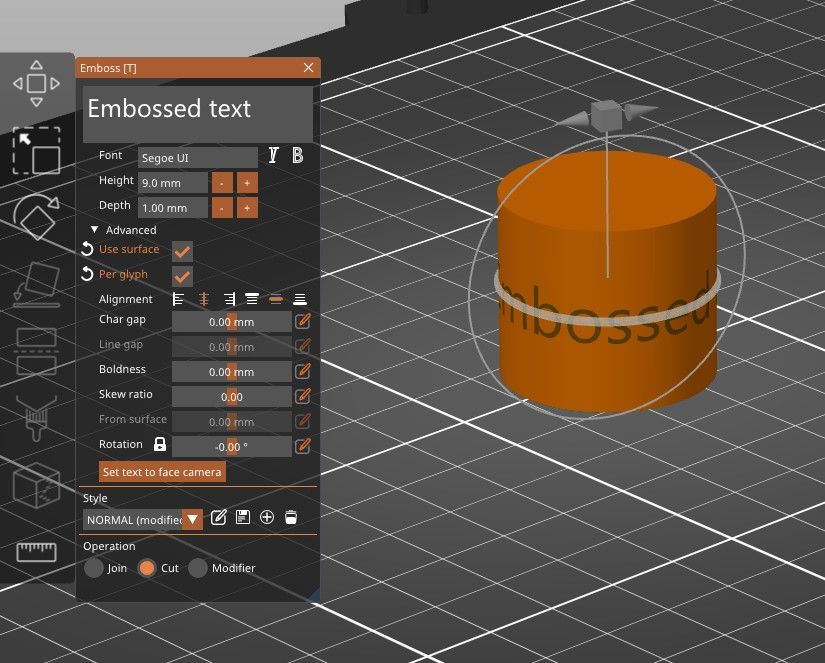The image size is (825, 663).
Task: Align text to horizontal center
Action: (204, 299)
